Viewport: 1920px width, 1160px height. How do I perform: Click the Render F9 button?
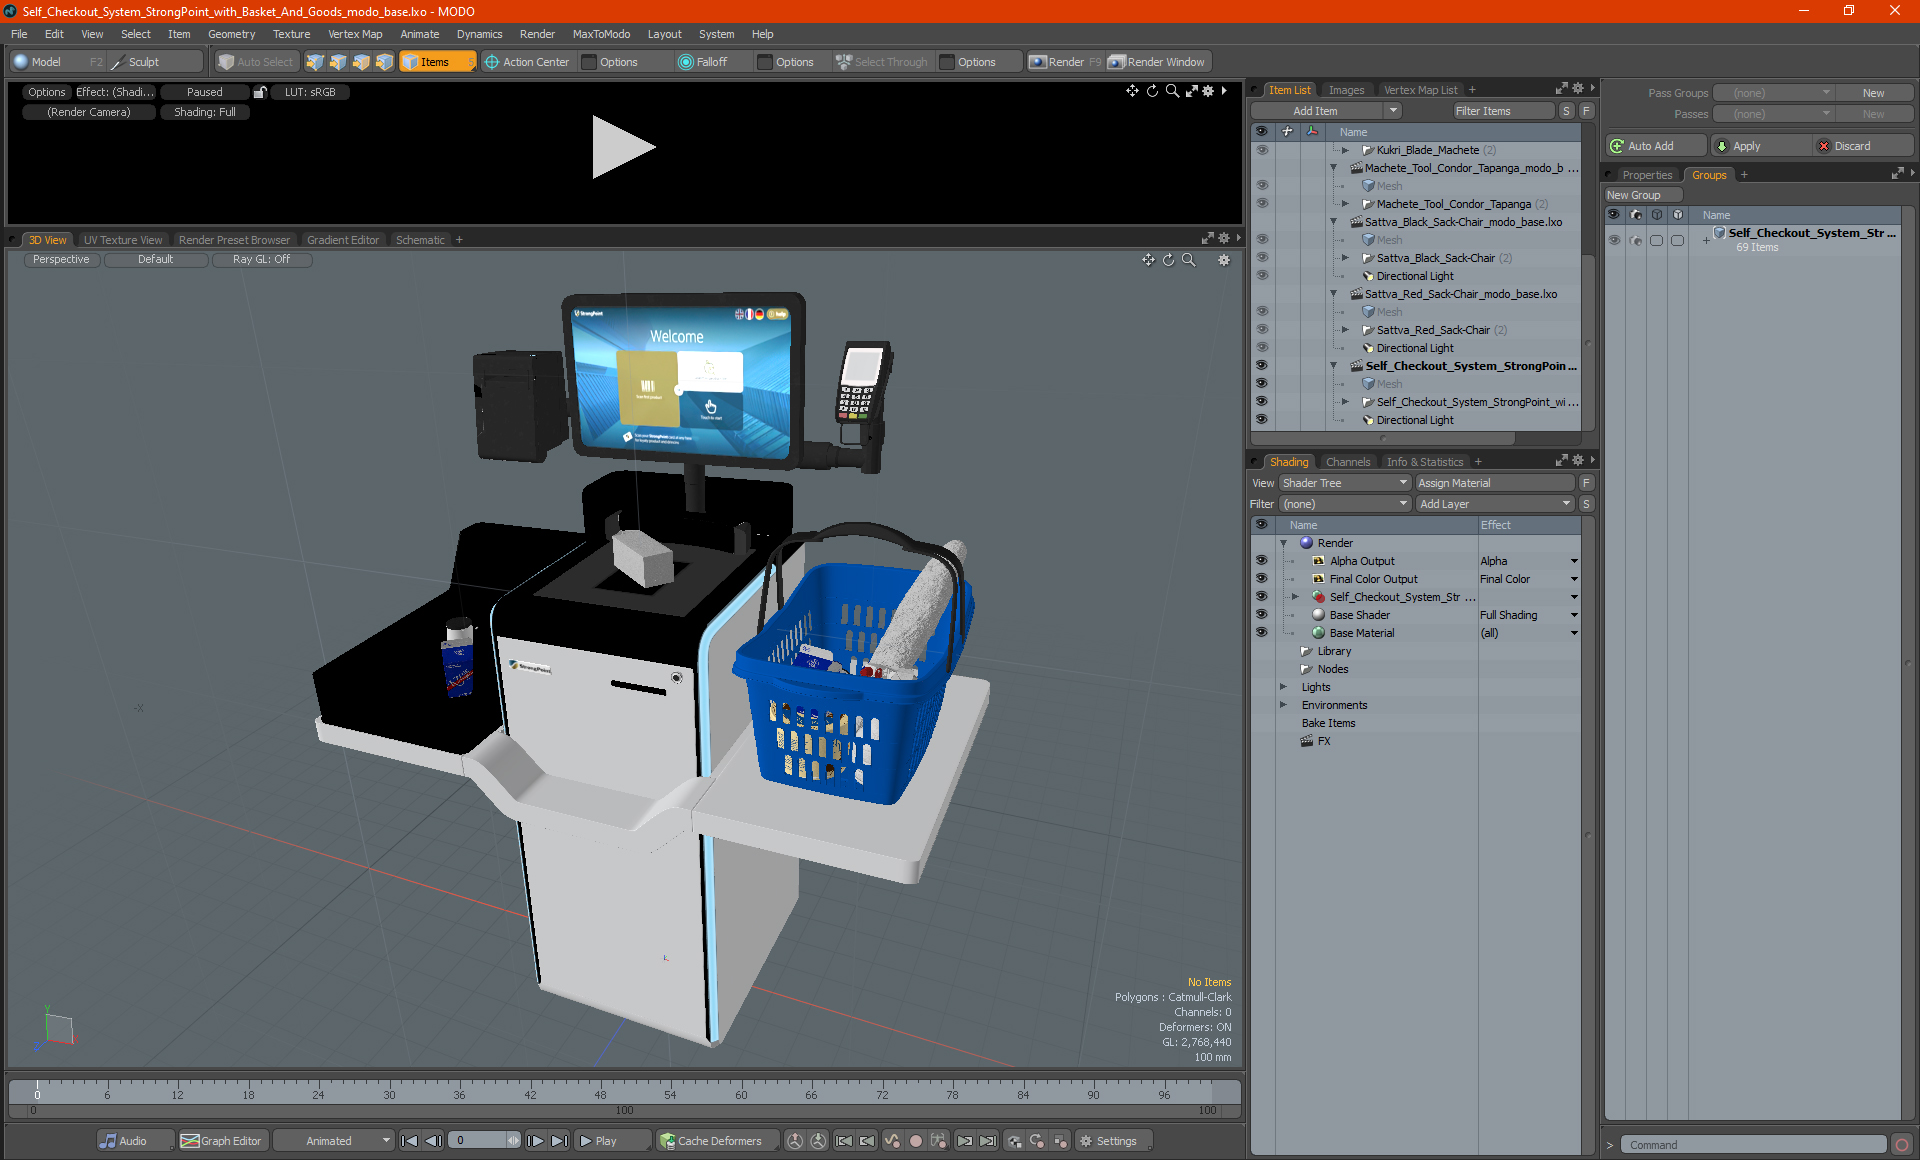point(1065,62)
